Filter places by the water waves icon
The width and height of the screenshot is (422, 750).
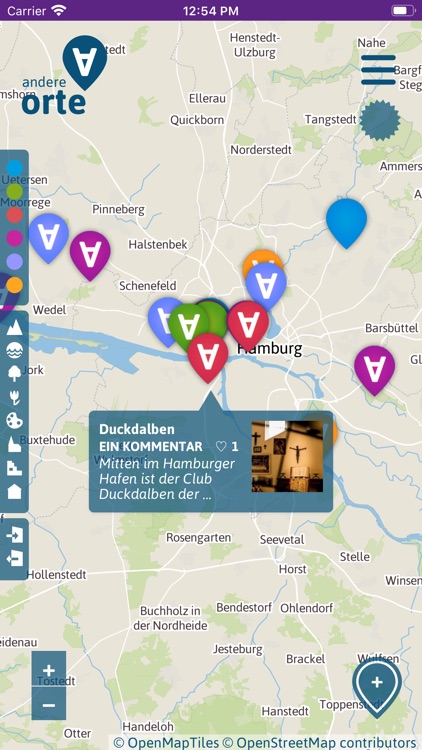(x=14, y=351)
